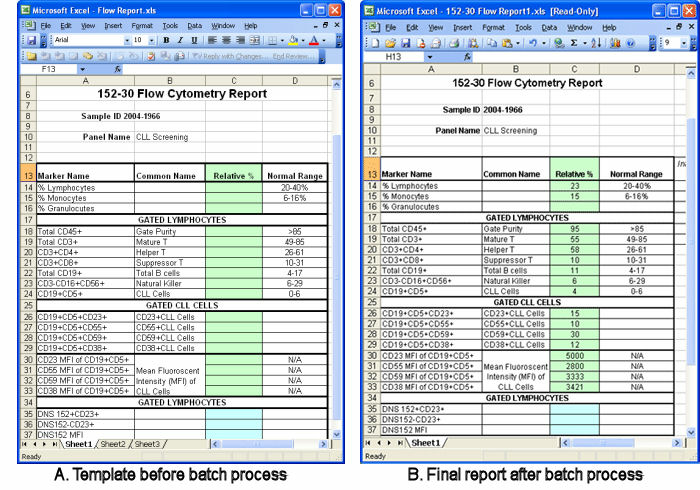Image resolution: width=700 pixels, height=490 pixels.
Task: Toggle Underline formatting in Flow Report.xls window
Action: (194, 40)
